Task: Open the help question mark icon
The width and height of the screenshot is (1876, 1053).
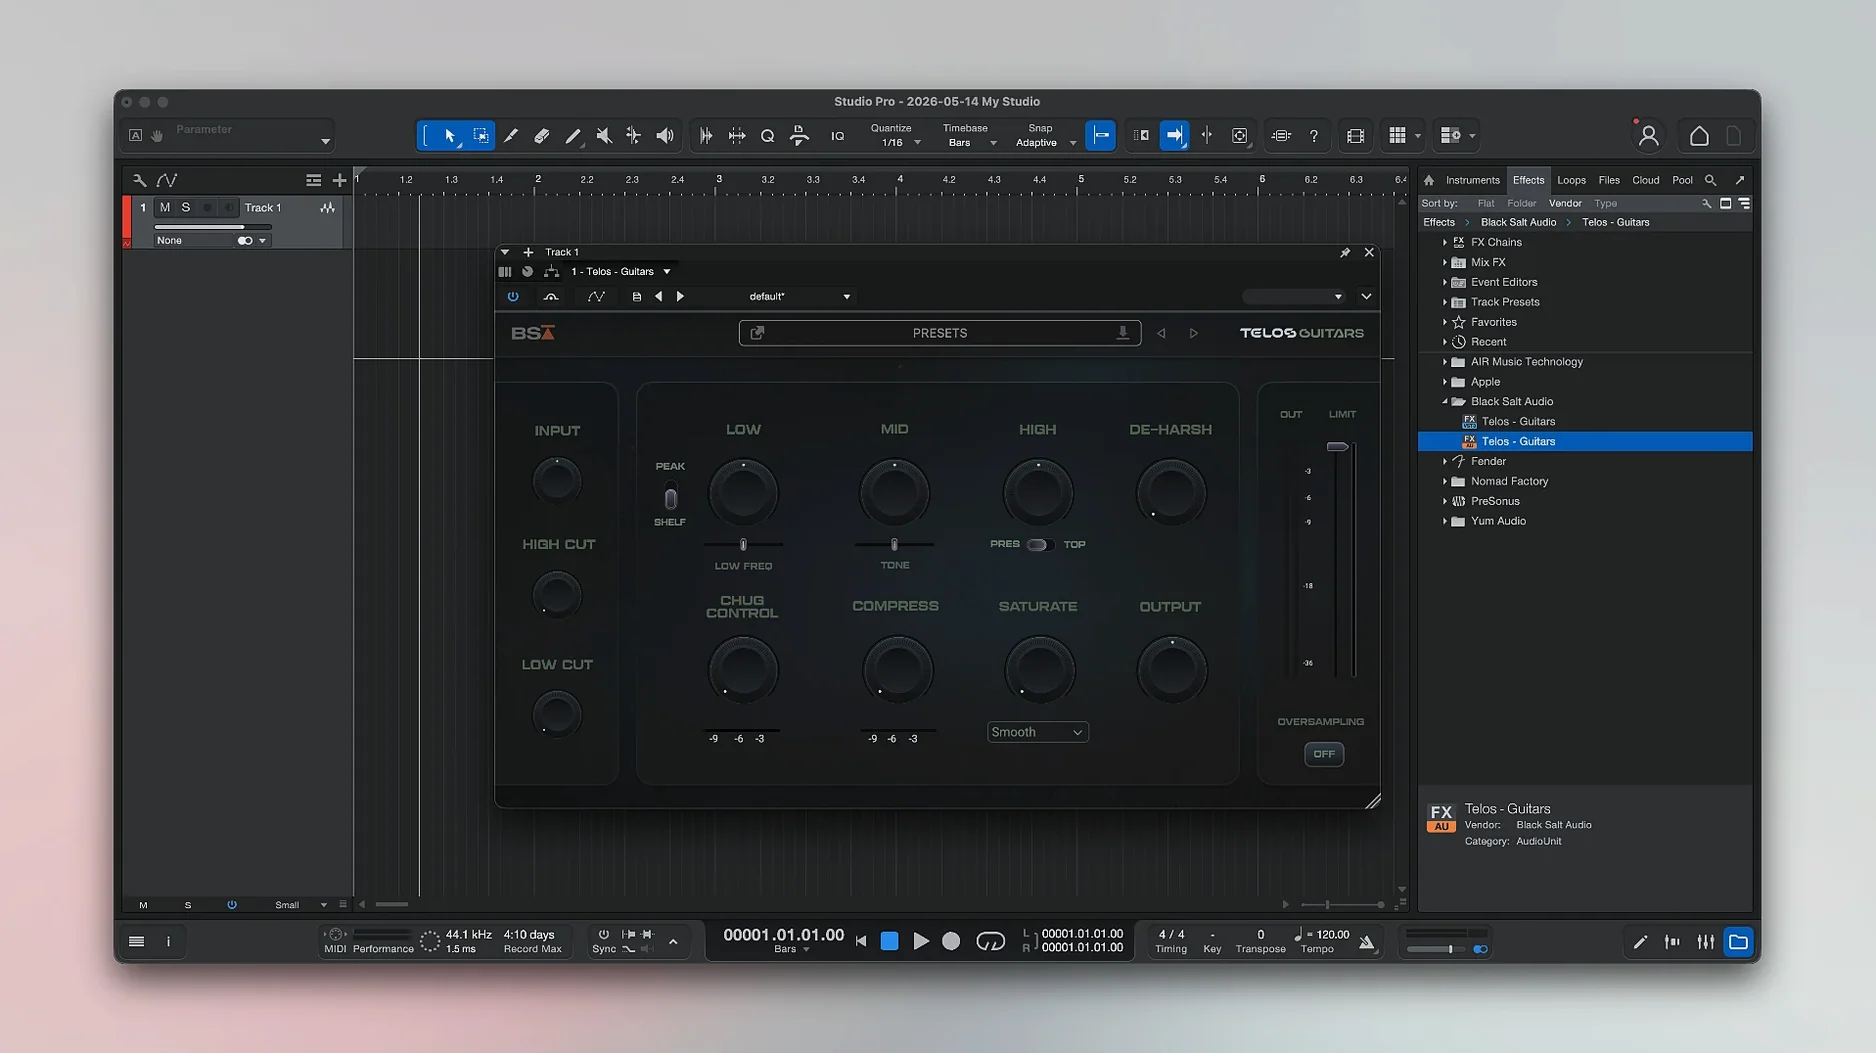Action: [1314, 136]
